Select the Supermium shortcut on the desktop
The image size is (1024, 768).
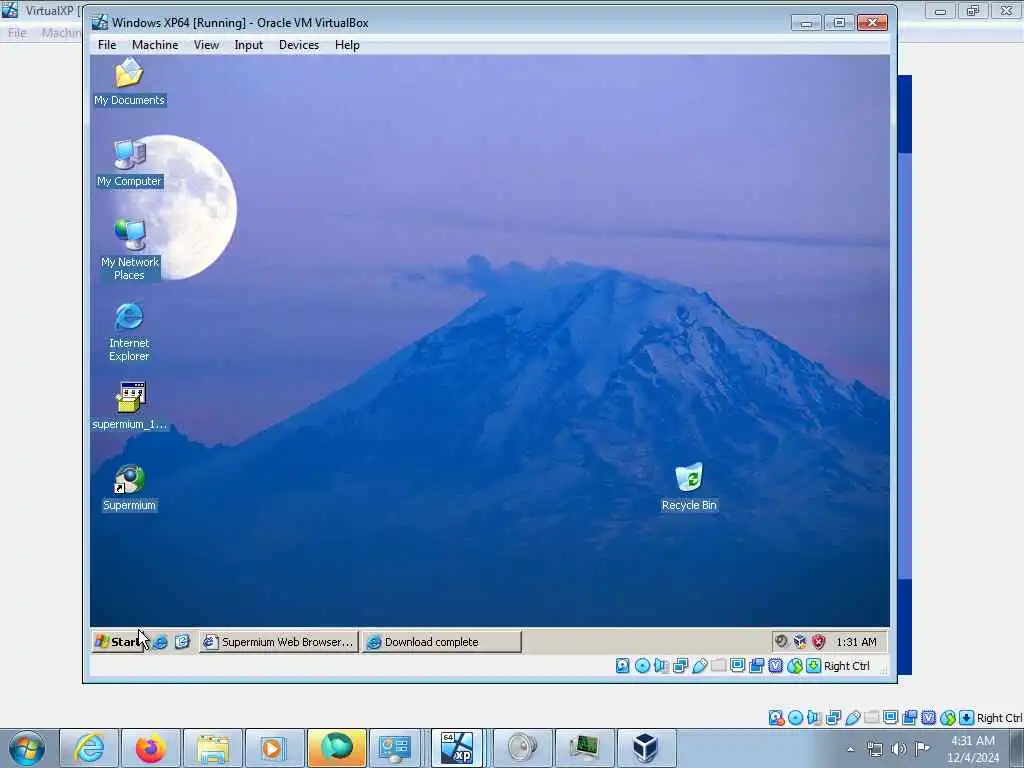[x=129, y=487]
